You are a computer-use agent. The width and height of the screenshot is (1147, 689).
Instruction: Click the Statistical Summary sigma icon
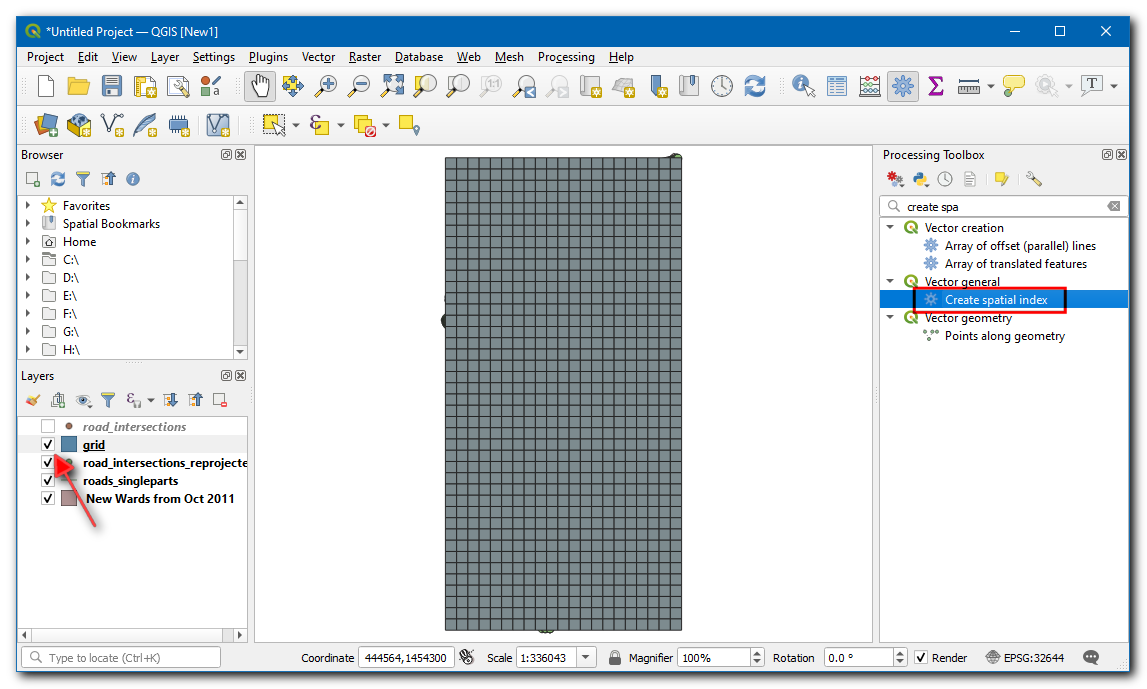coord(936,87)
